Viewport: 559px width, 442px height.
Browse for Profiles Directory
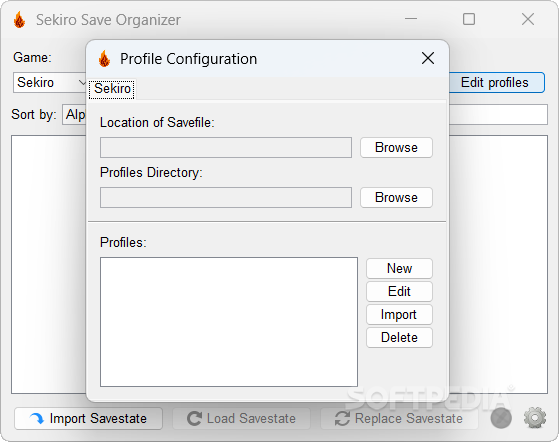pos(396,197)
